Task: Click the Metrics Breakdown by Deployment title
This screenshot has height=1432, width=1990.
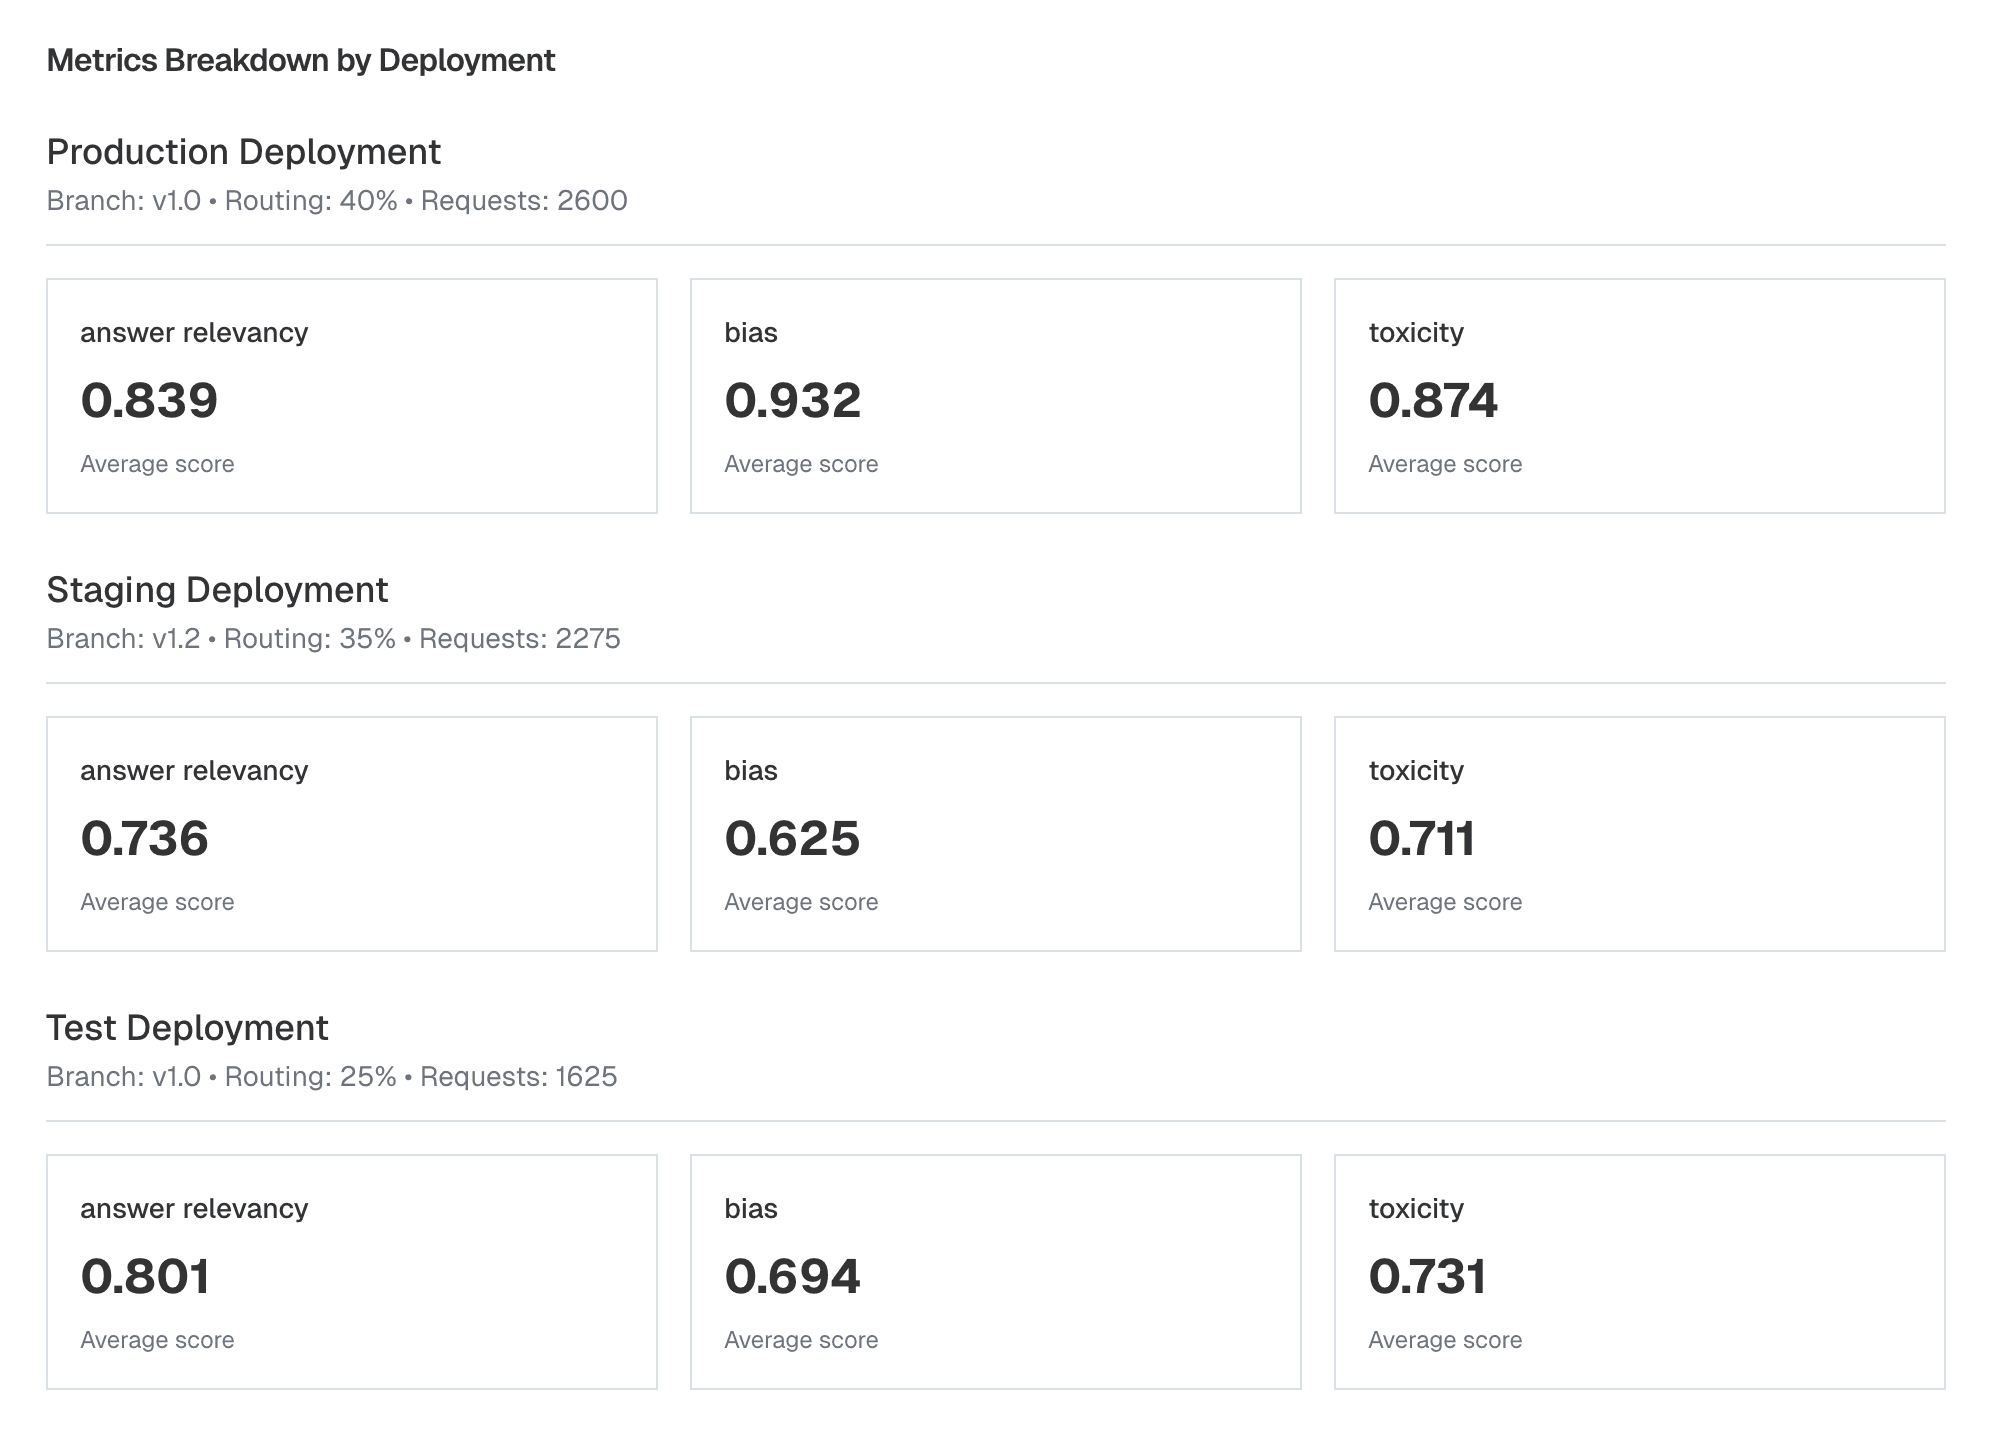Action: click(300, 61)
